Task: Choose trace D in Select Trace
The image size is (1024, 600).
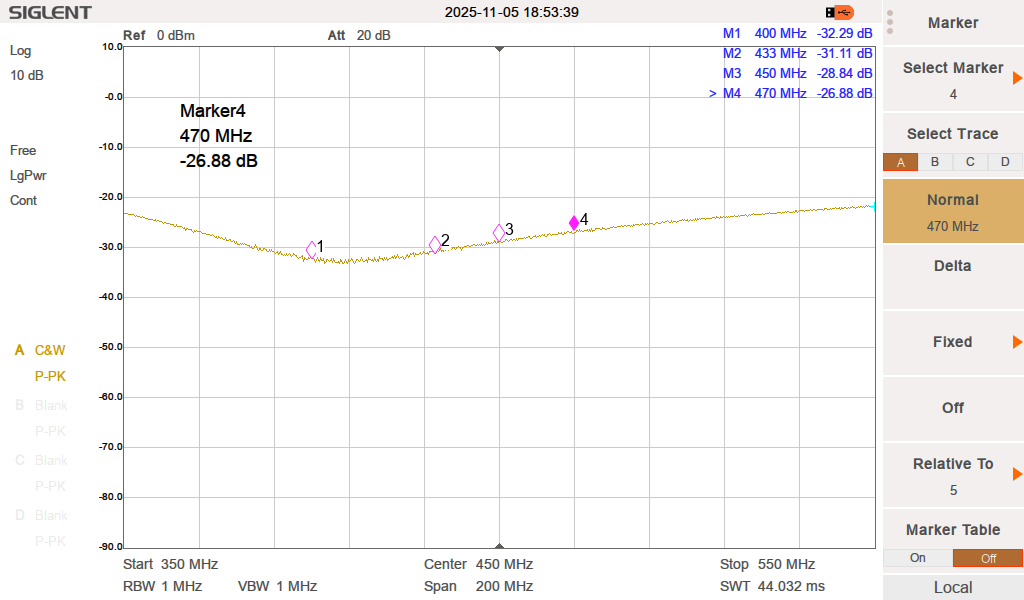Action: 1005,162
